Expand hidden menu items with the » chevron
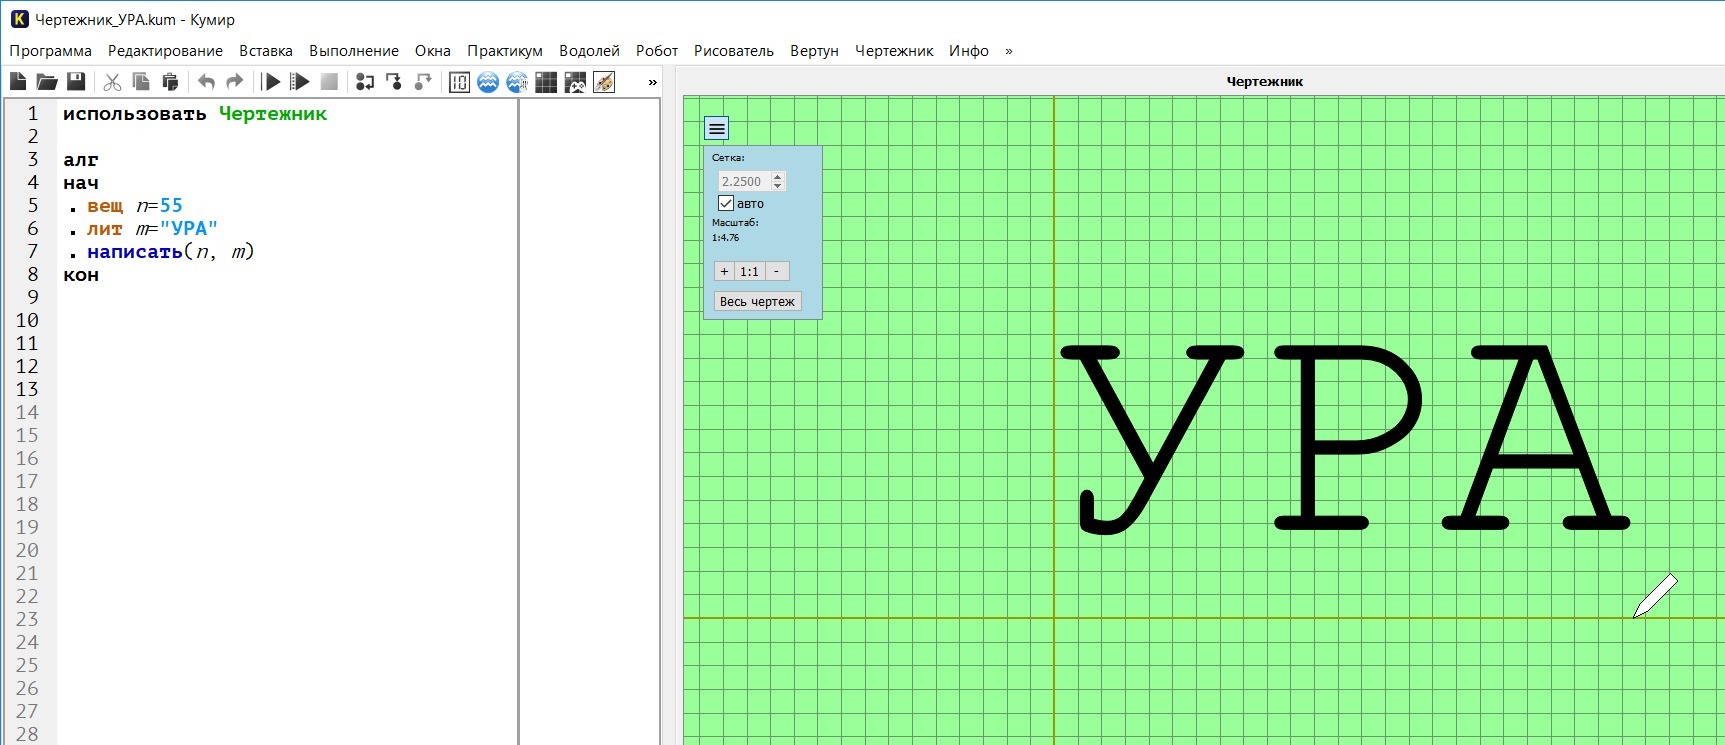1725x745 pixels. click(x=1008, y=51)
